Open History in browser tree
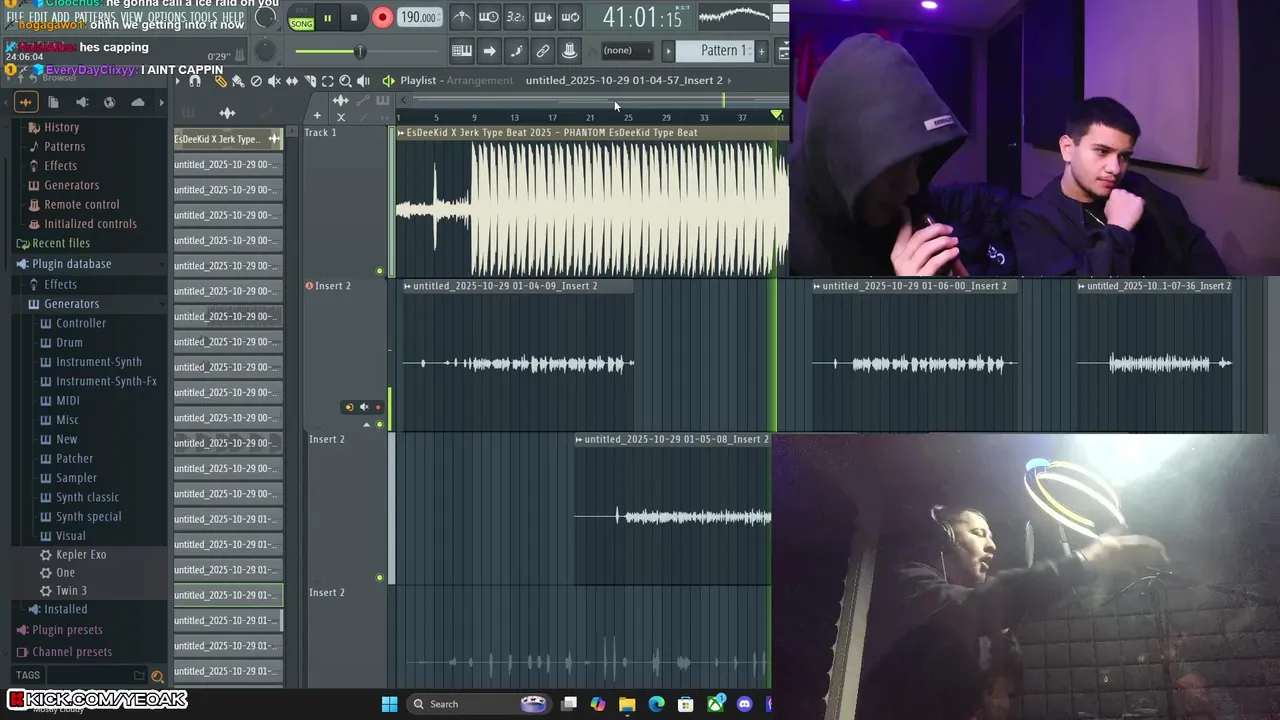1280x720 pixels. [61, 127]
